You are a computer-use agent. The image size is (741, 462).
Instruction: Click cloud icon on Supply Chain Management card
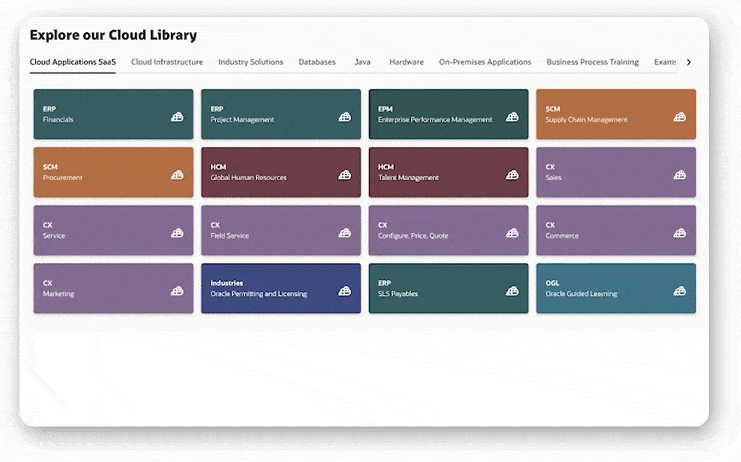[680, 117]
